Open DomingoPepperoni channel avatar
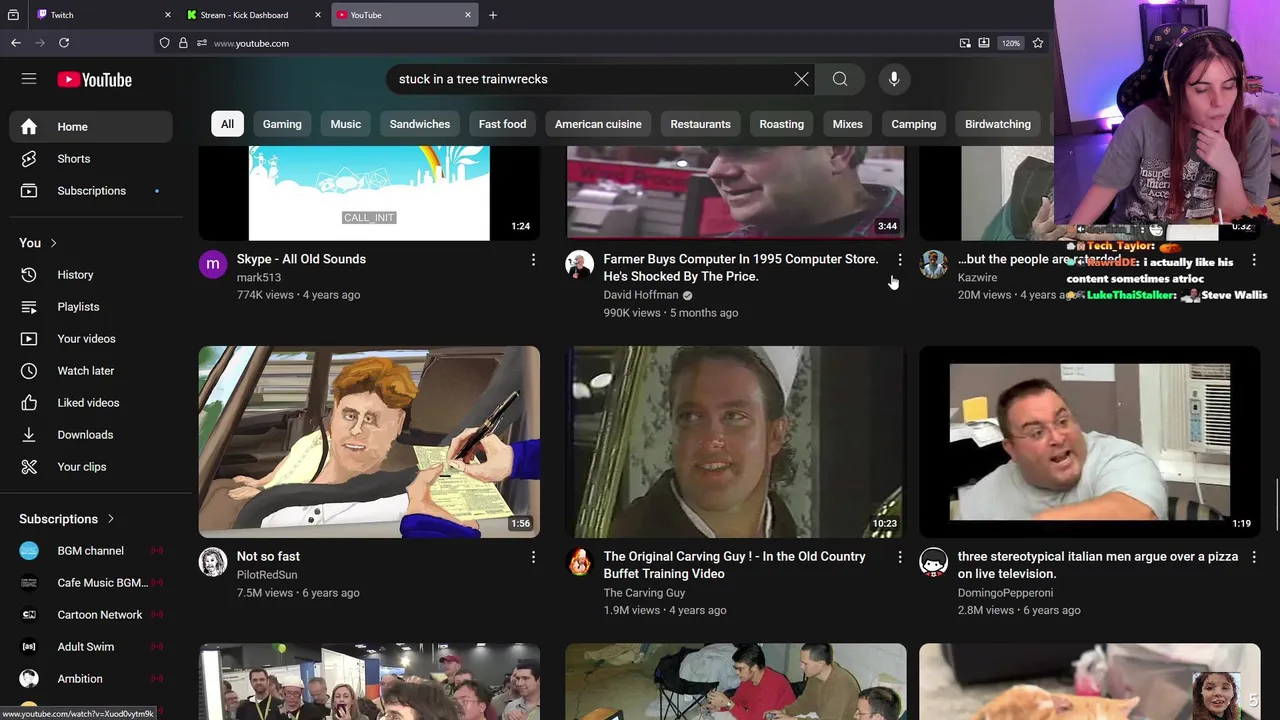 pos(933,561)
